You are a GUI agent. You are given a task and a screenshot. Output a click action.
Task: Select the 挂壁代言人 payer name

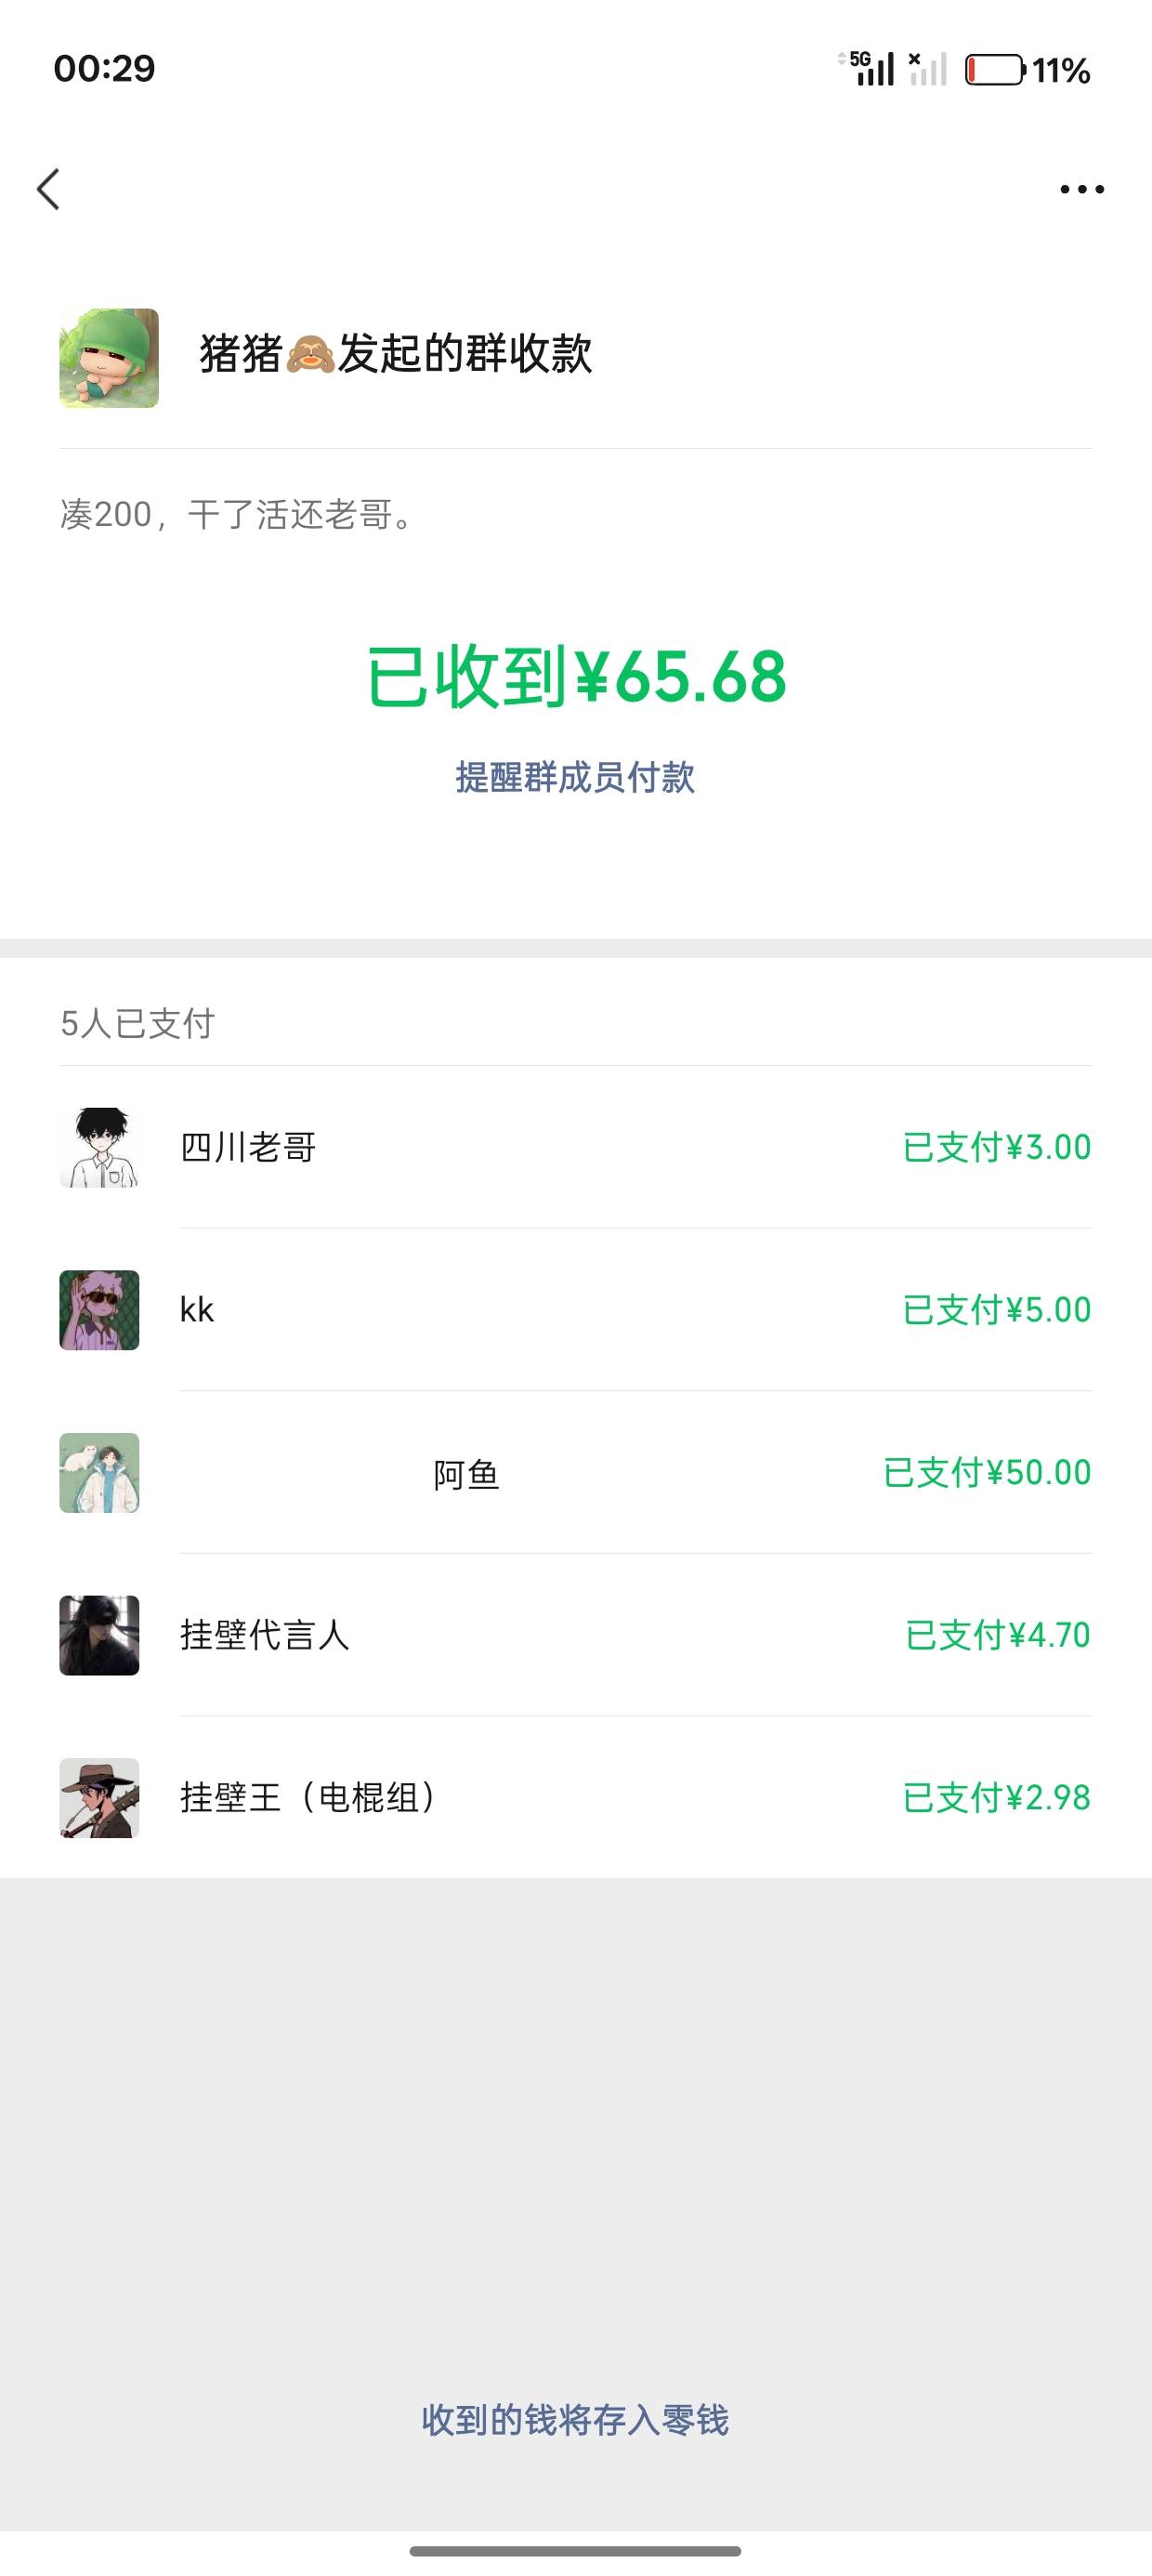[x=265, y=1635]
